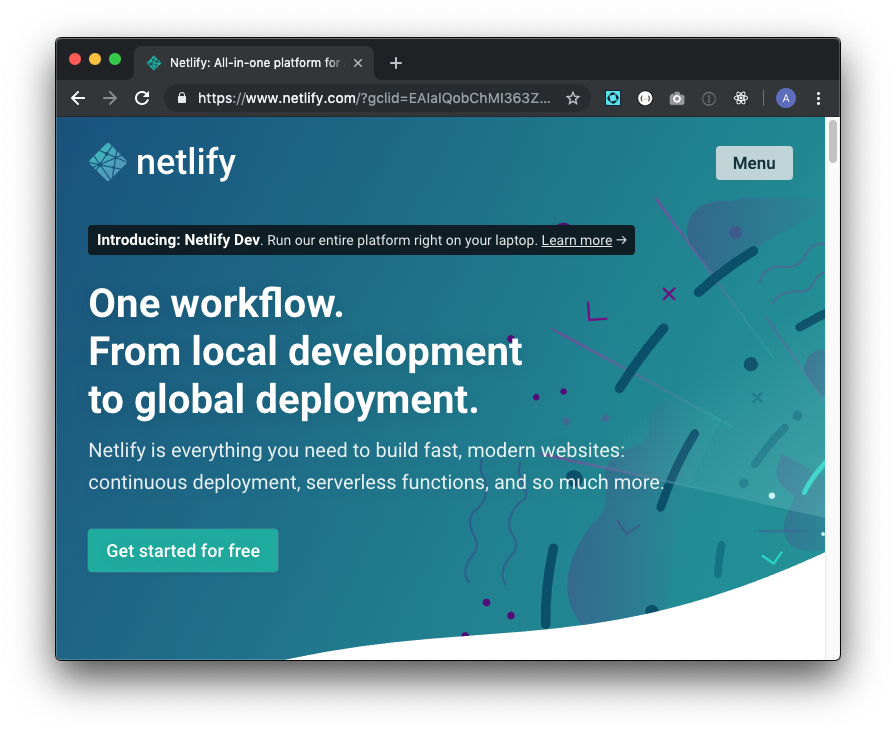Open the profile avatar labeled A
The width and height of the screenshot is (896, 734).
786,98
